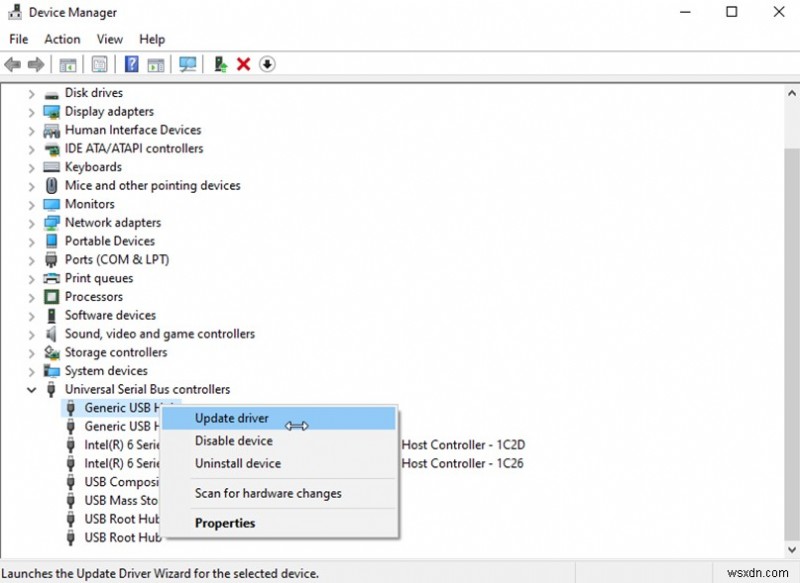
Task: Open the View menu
Action: tap(109, 39)
